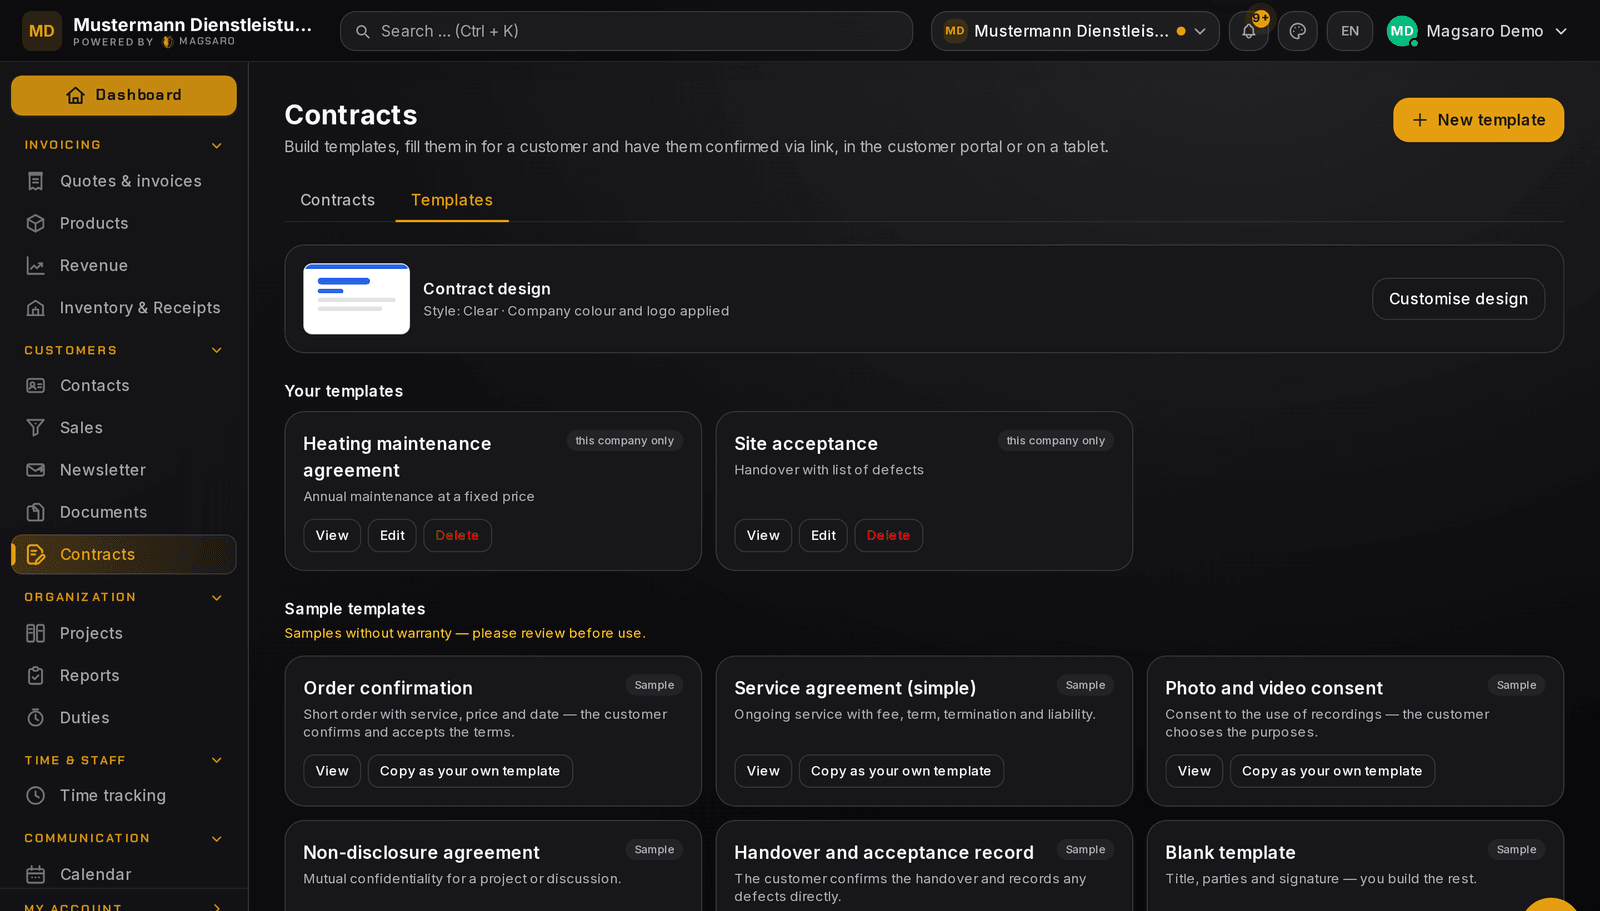Open the Products sidebar item

[x=124, y=223]
